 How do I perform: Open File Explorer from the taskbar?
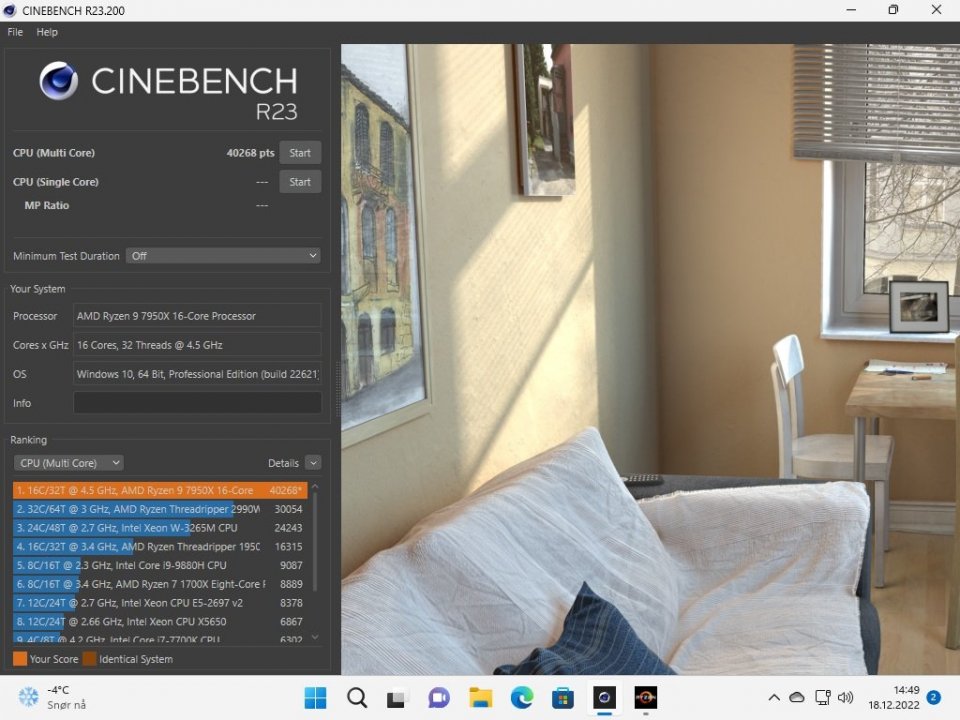tap(480, 697)
